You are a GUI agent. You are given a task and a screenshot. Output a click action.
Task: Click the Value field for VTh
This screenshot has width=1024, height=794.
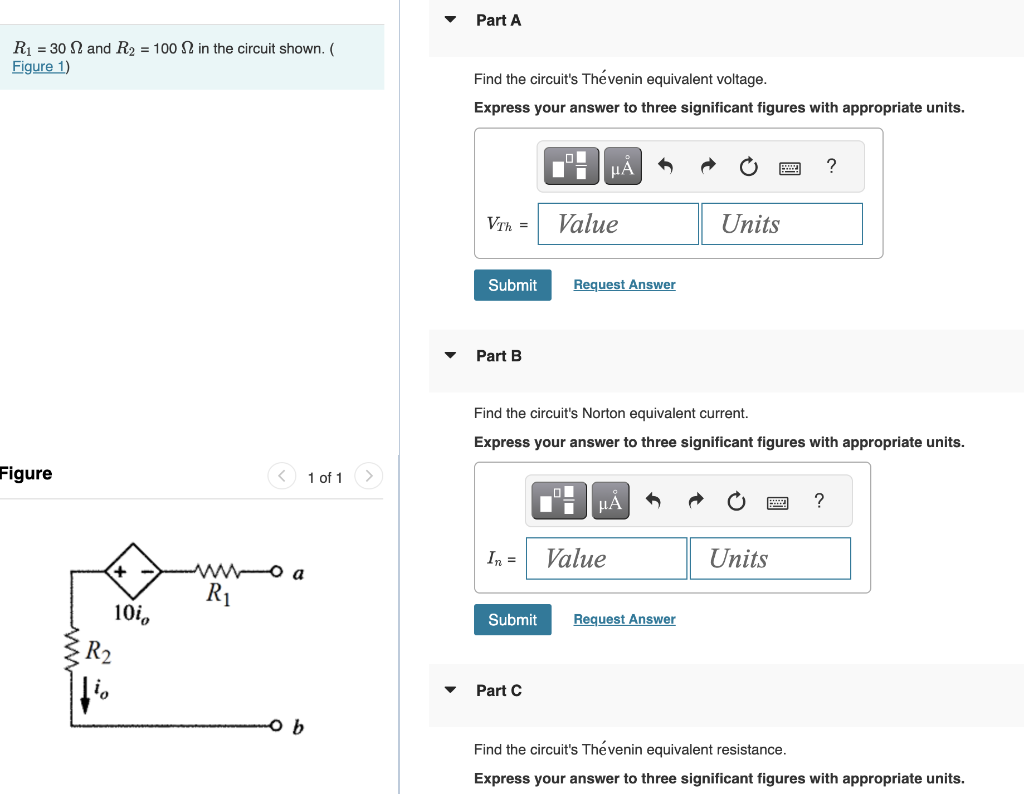click(617, 223)
